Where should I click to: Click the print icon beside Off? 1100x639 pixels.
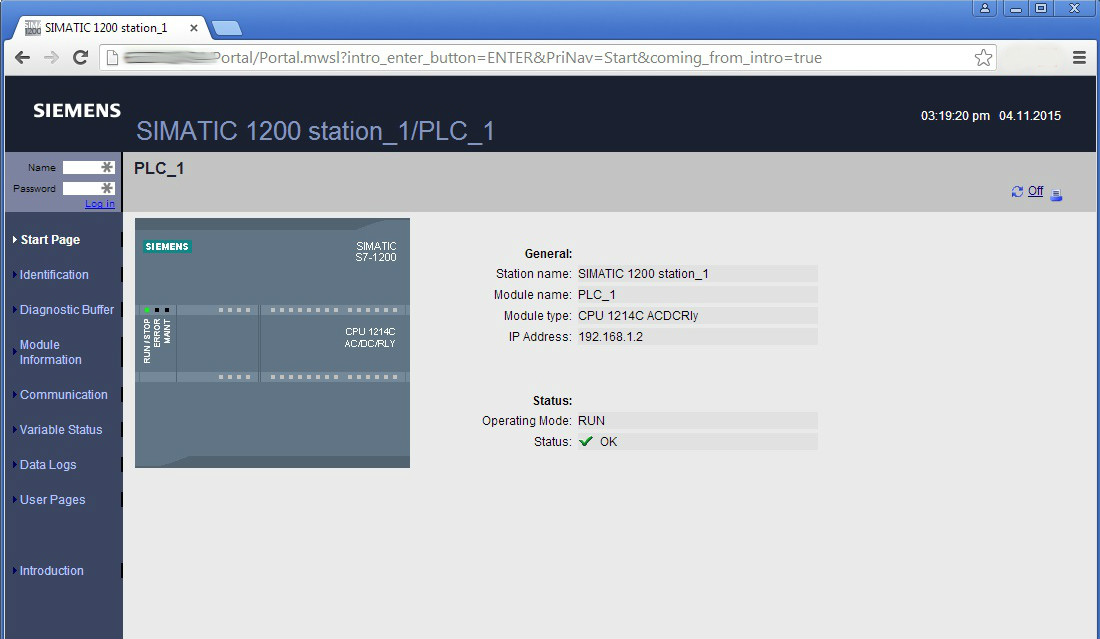pyautogui.click(x=1057, y=195)
